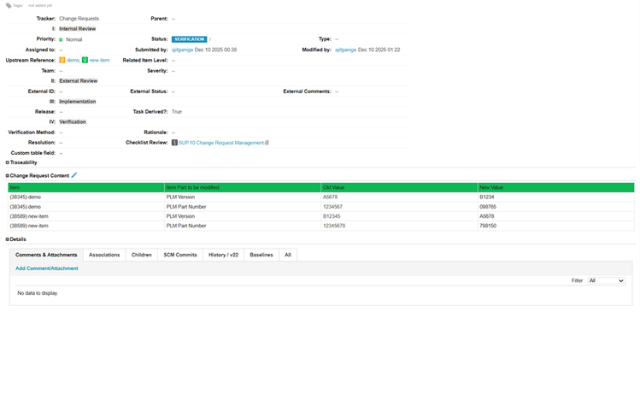The image size is (640, 400).
Task: Click PLM Version in the demo row
Action: click(x=180, y=197)
